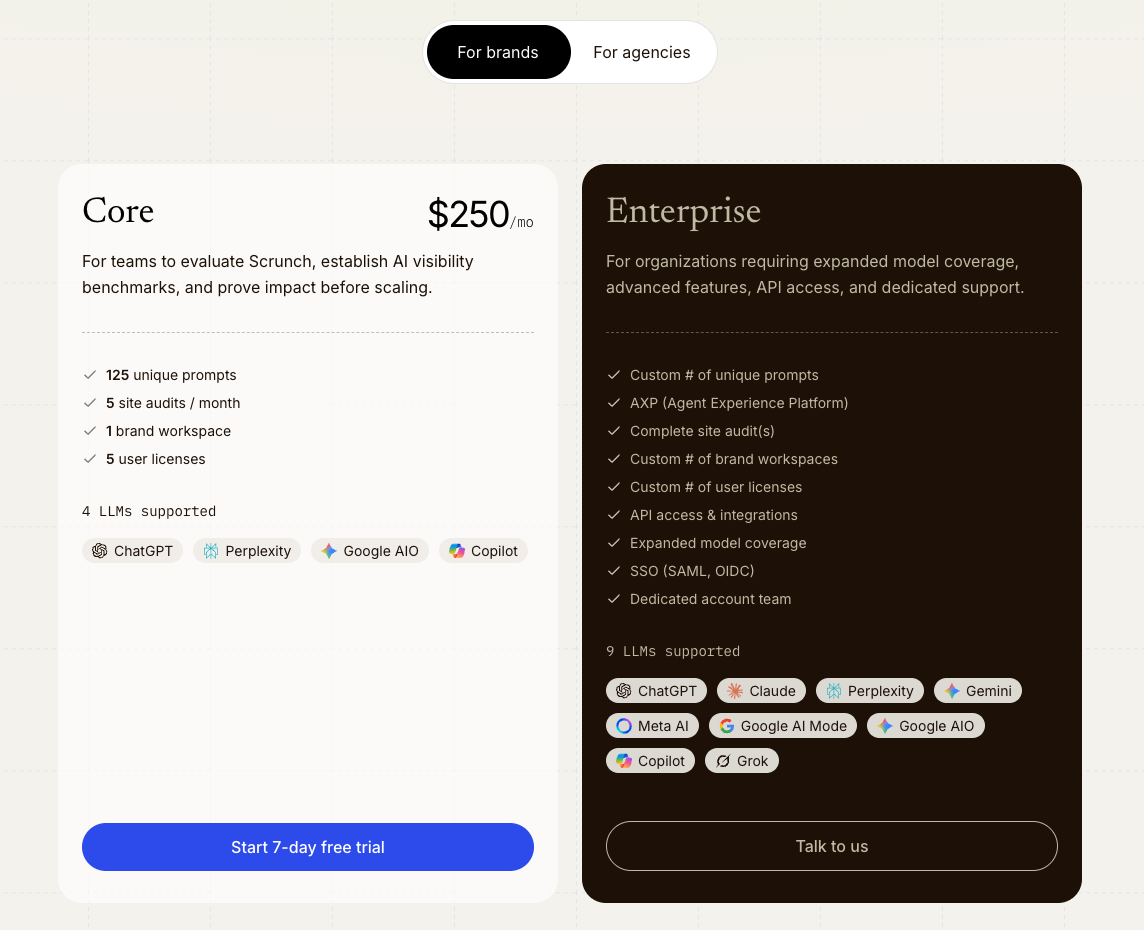Click the Grok icon chip

coord(742,761)
